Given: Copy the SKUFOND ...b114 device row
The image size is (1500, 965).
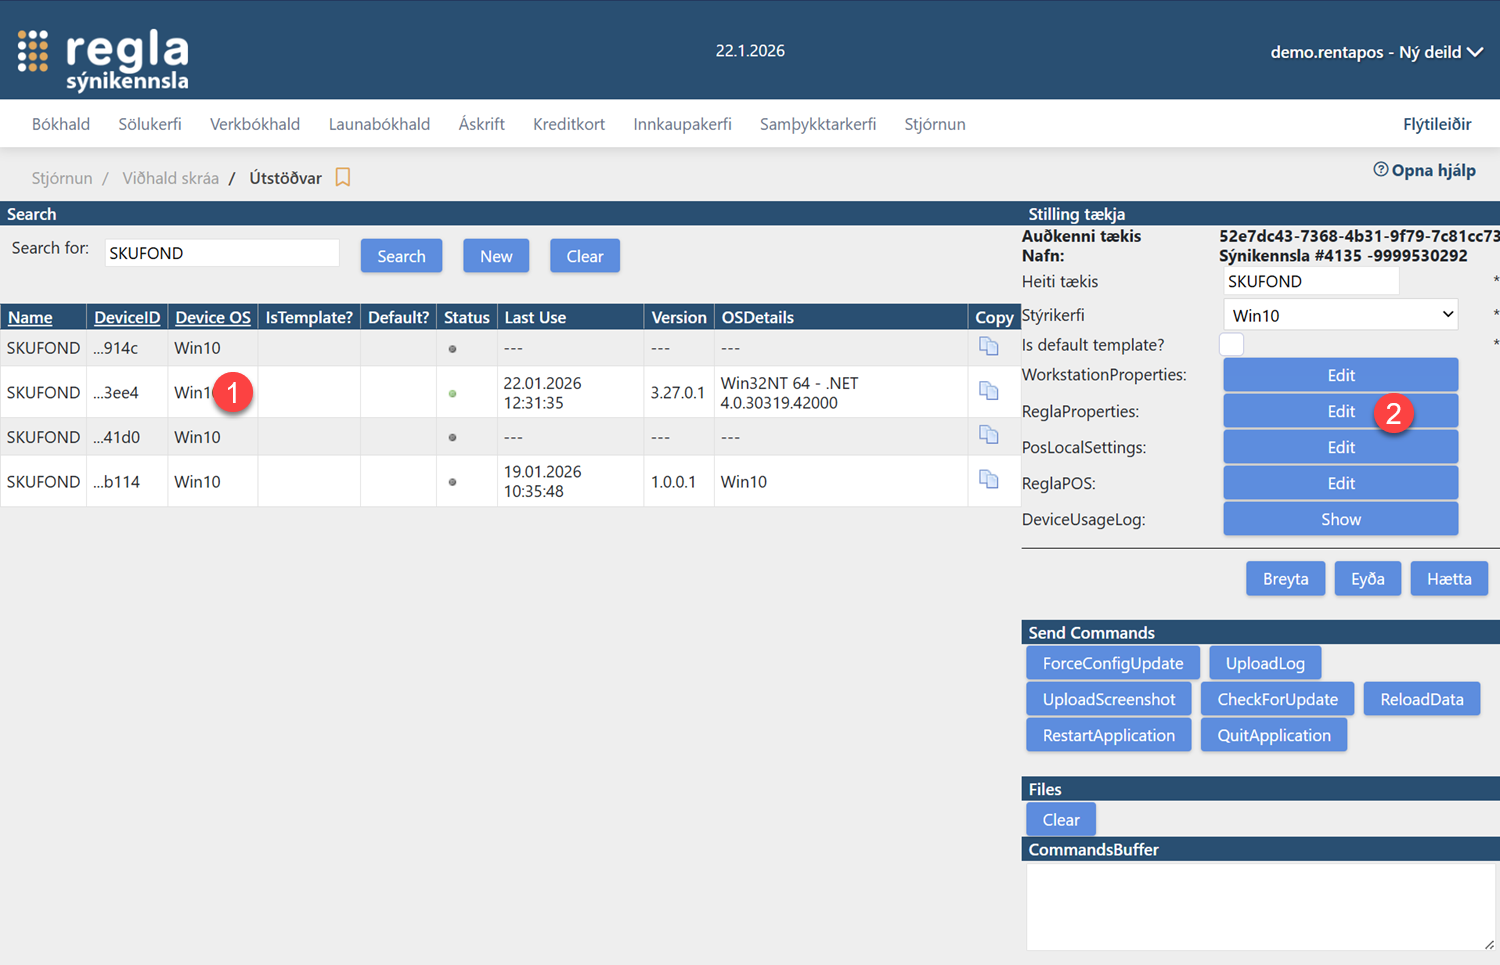Looking at the screenshot, I should click(988, 480).
